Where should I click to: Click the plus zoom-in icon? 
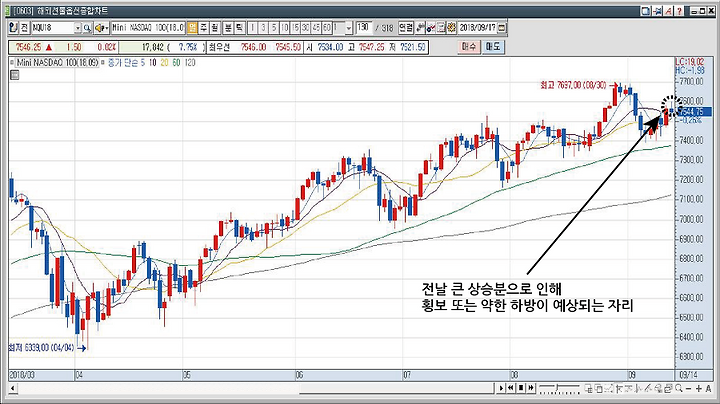pos(698,389)
